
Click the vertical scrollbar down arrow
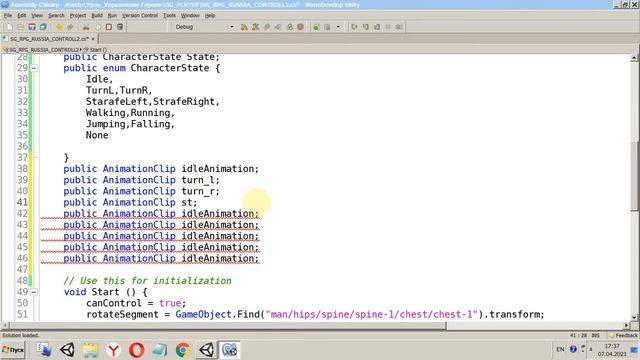click(x=634, y=317)
